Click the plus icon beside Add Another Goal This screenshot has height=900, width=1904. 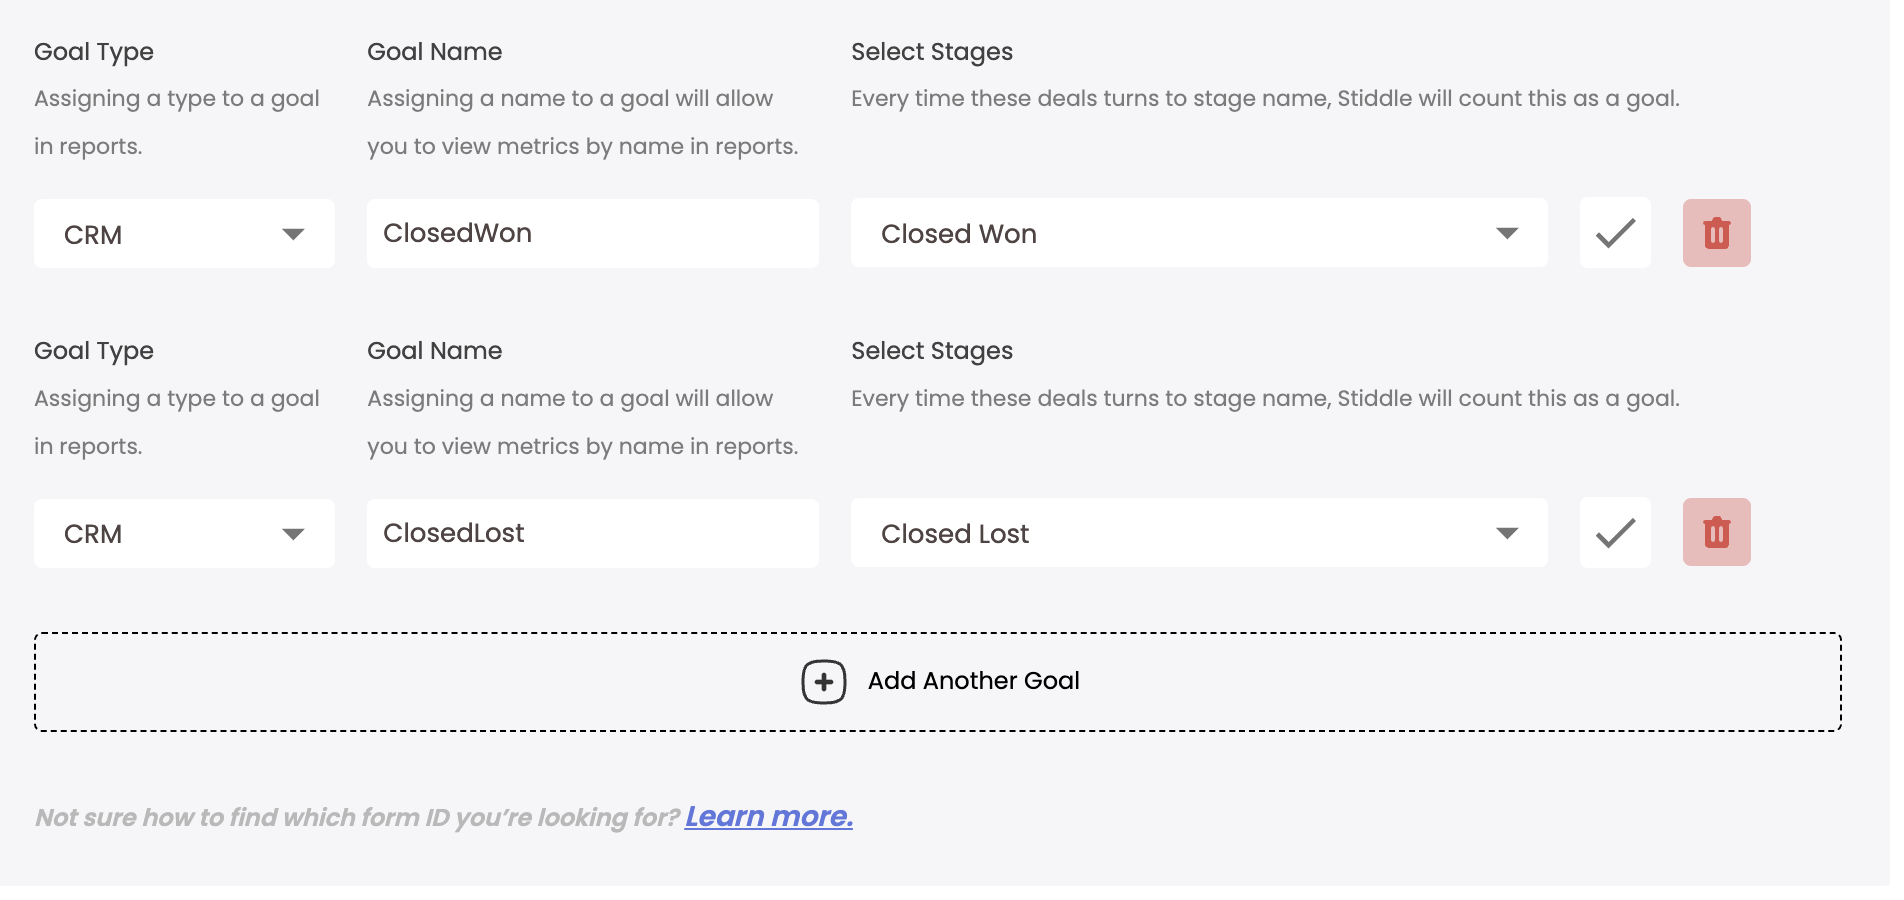(x=823, y=682)
